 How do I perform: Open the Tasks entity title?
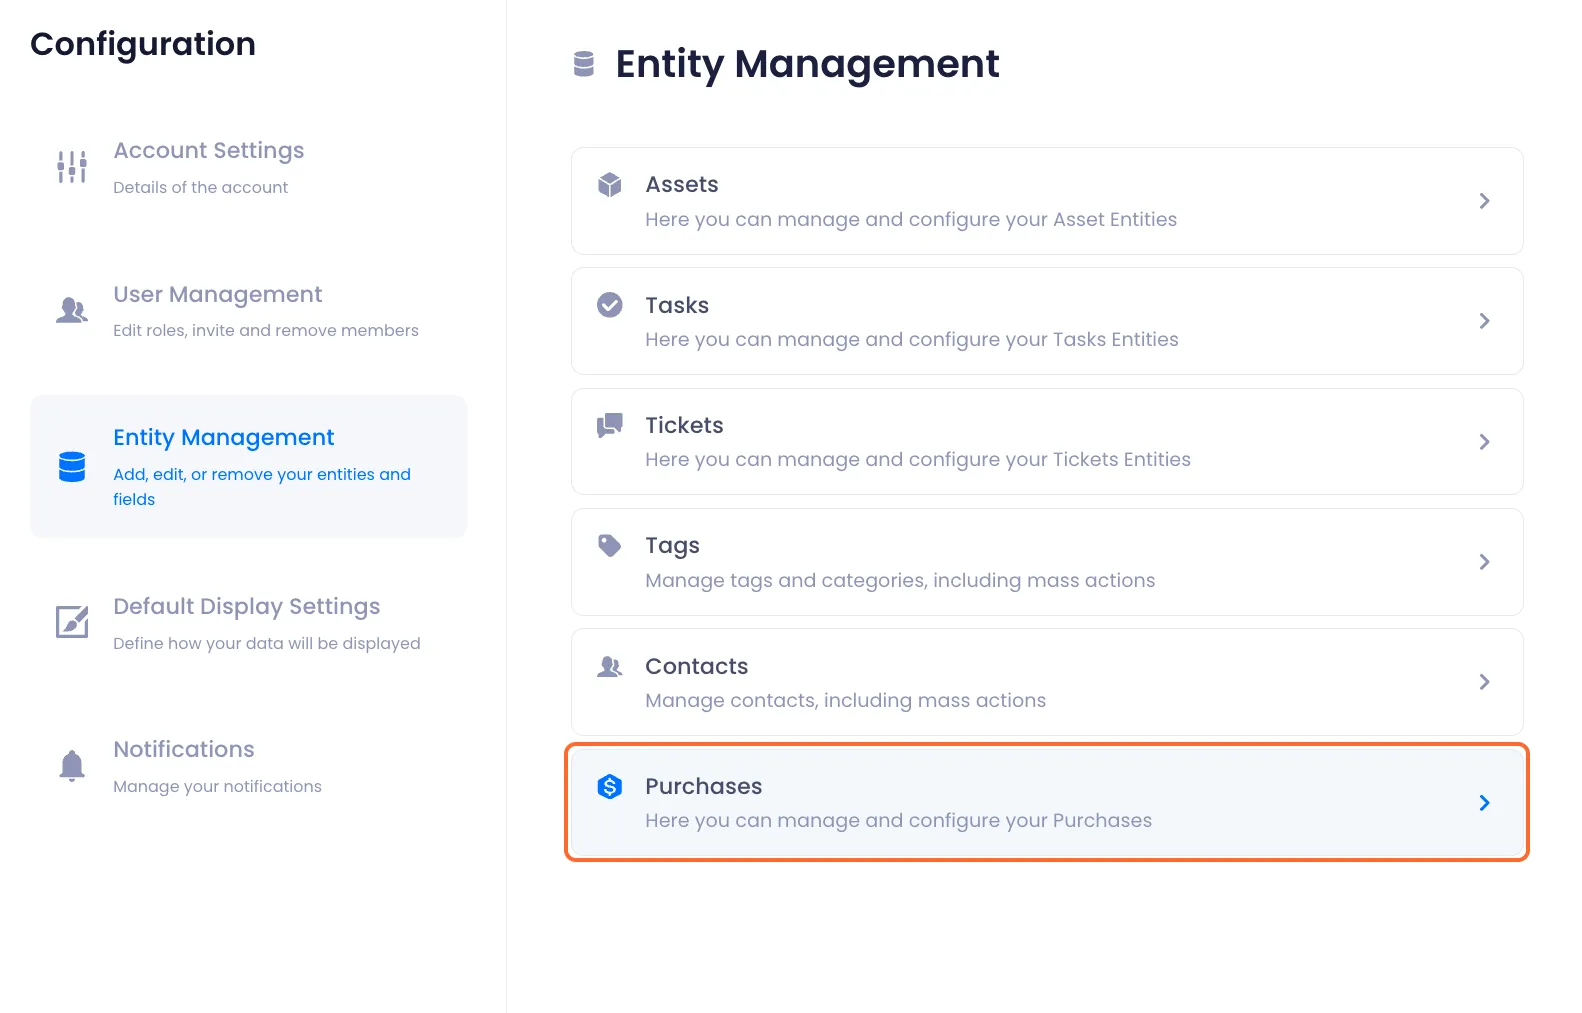[x=677, y=305]
